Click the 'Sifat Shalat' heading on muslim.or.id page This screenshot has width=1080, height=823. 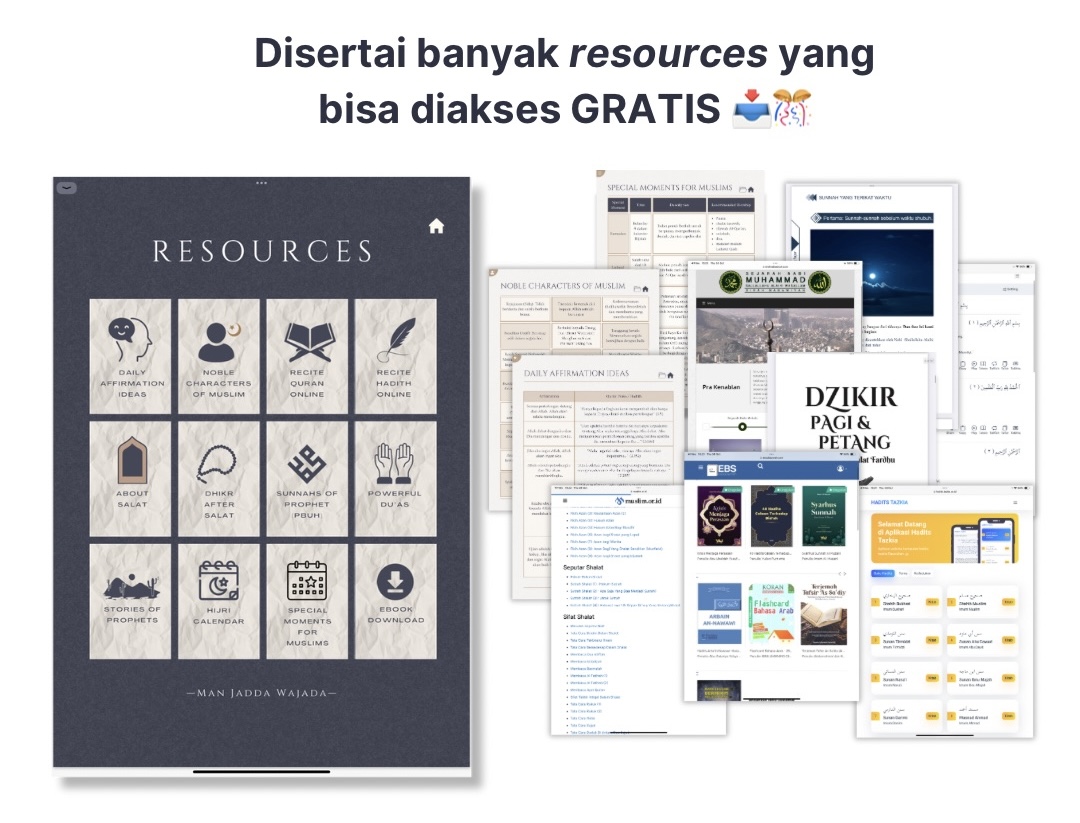click(579, 617)
